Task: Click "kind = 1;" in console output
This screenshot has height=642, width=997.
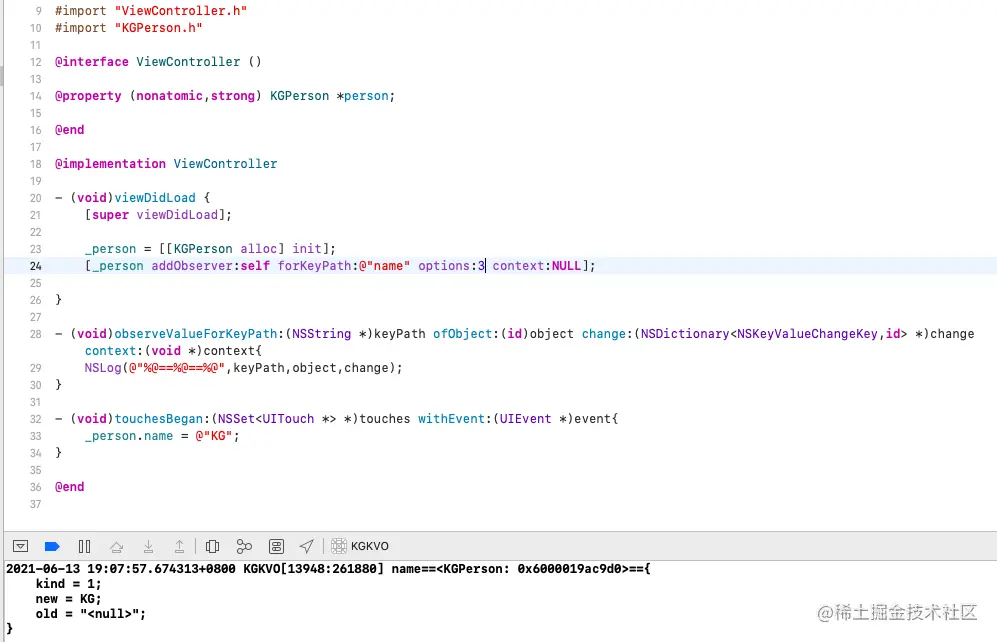Action: click(x=69, y=584)
